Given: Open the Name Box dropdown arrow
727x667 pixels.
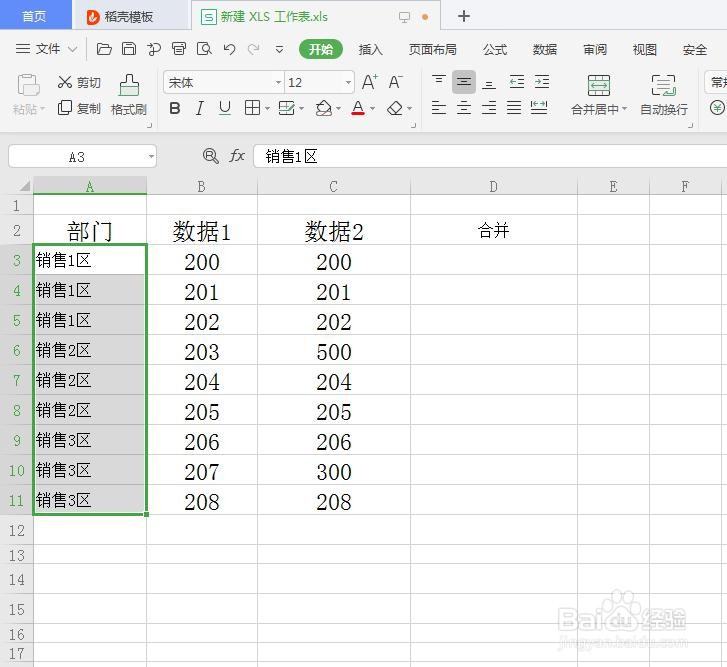Looking at the screenshot, I should (x=151, y=157).
